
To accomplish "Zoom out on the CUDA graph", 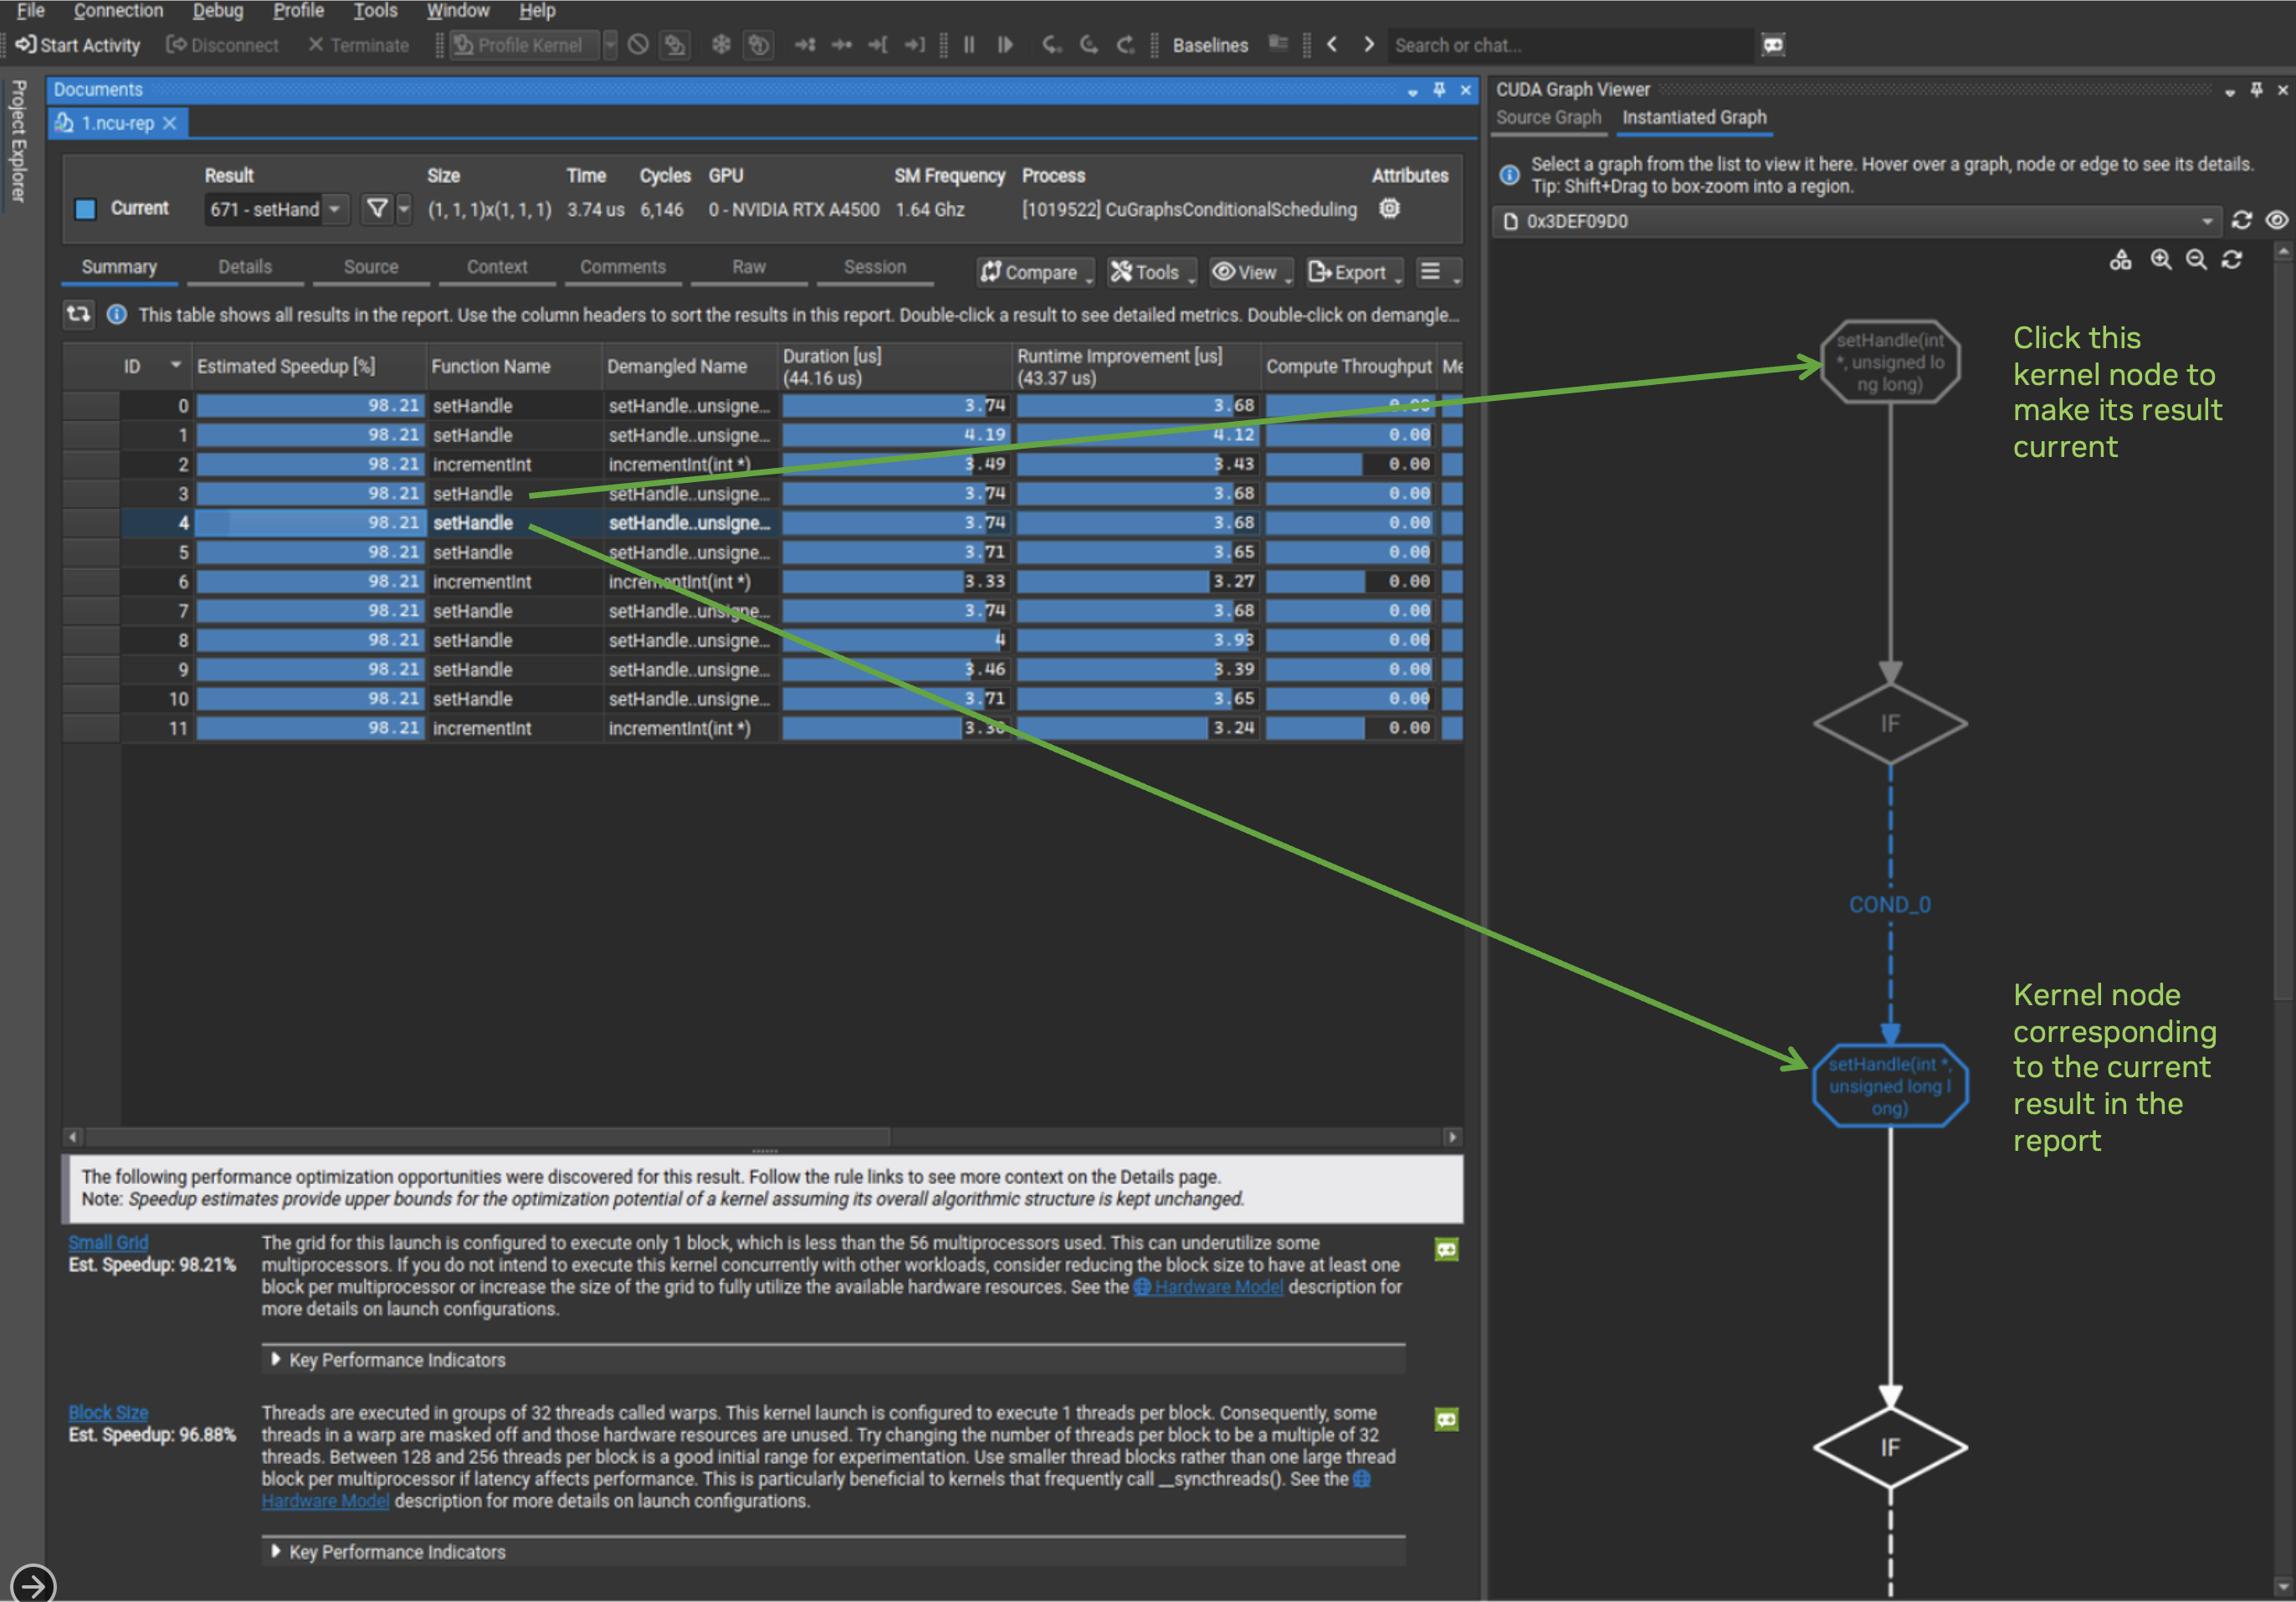I will click(2196, 260).
